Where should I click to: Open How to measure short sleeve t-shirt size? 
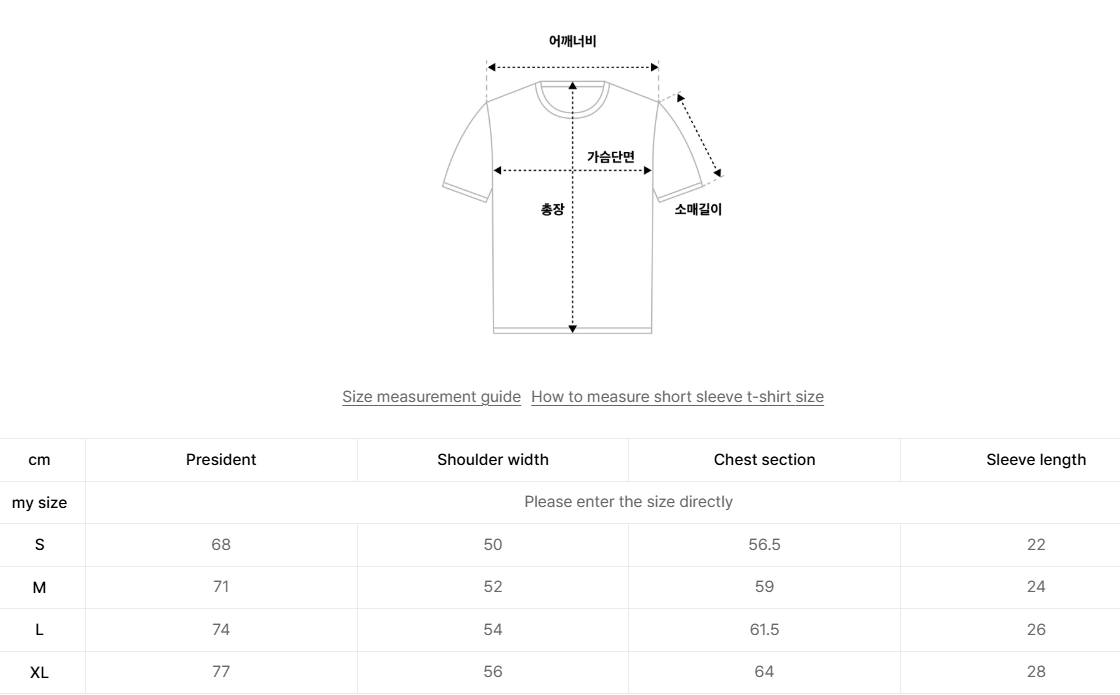677,397
